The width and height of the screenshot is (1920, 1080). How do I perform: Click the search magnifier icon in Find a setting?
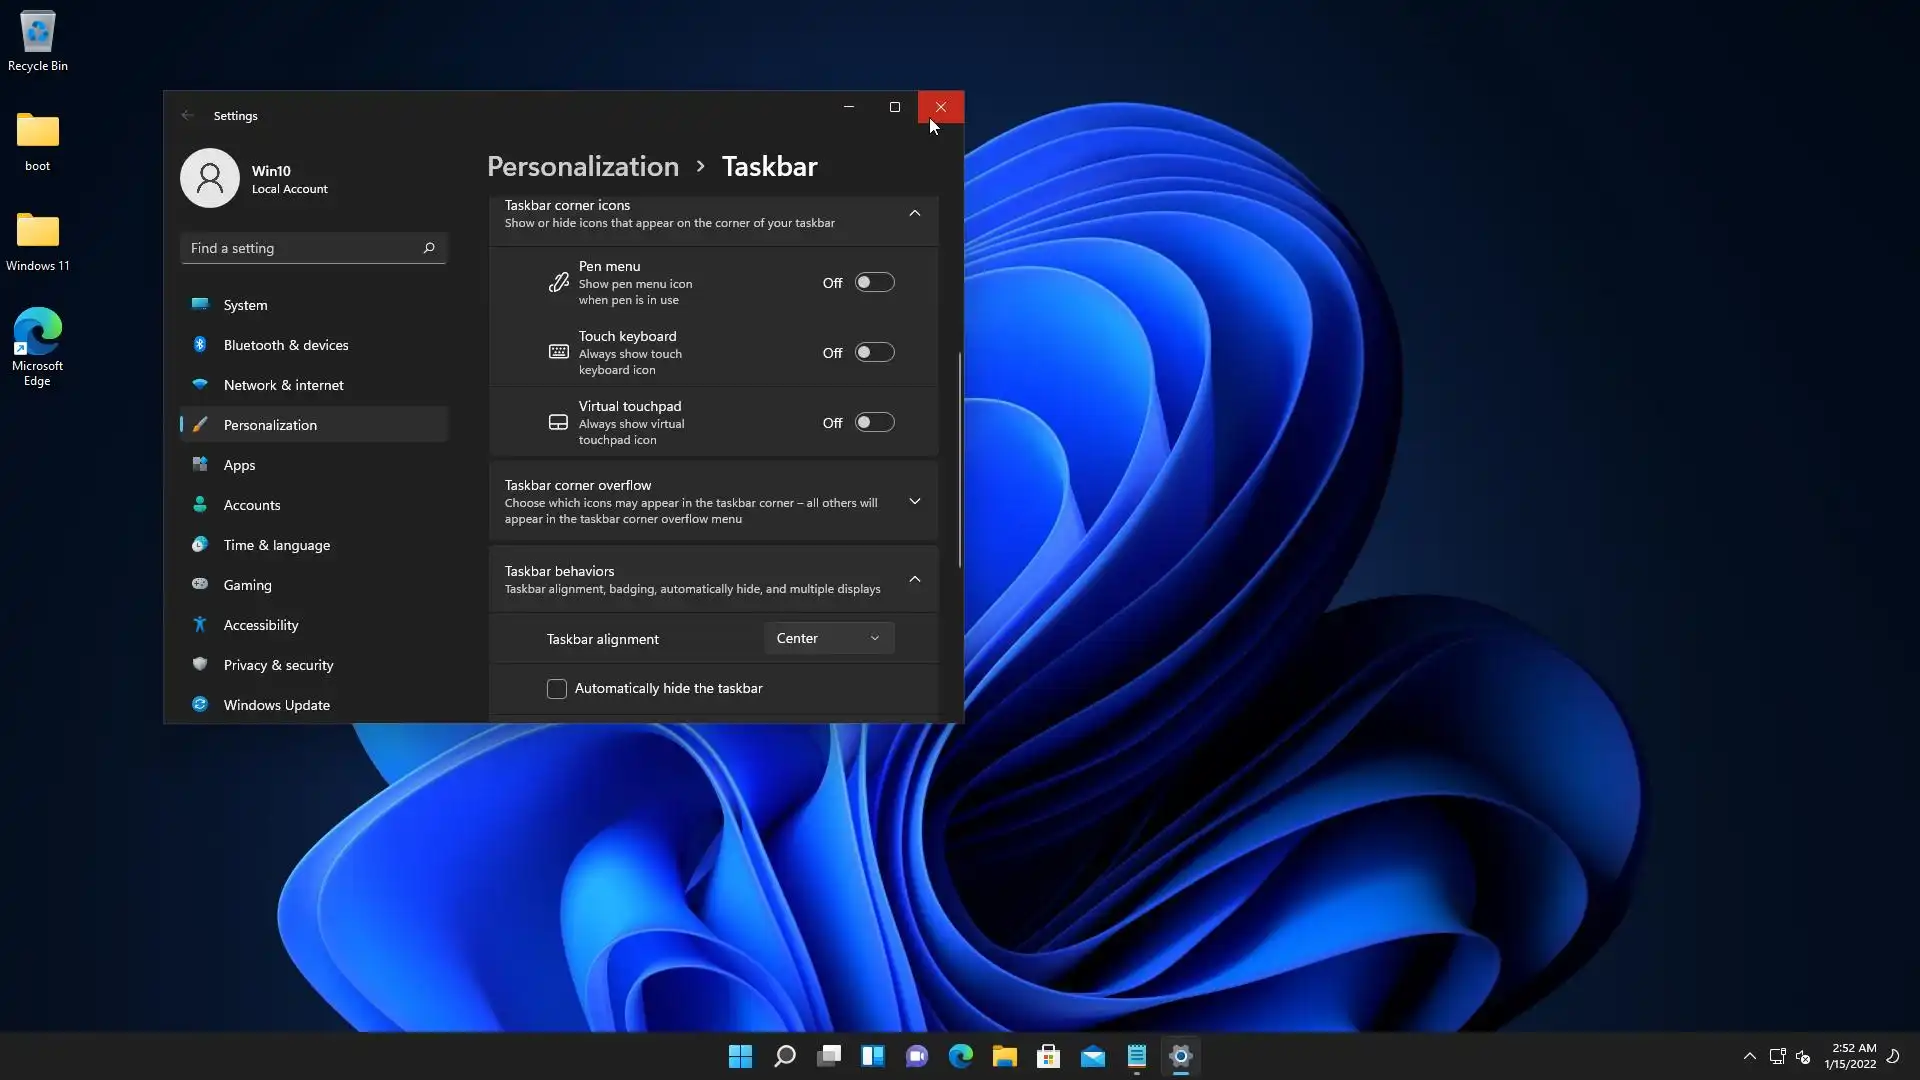click(429, 248)
